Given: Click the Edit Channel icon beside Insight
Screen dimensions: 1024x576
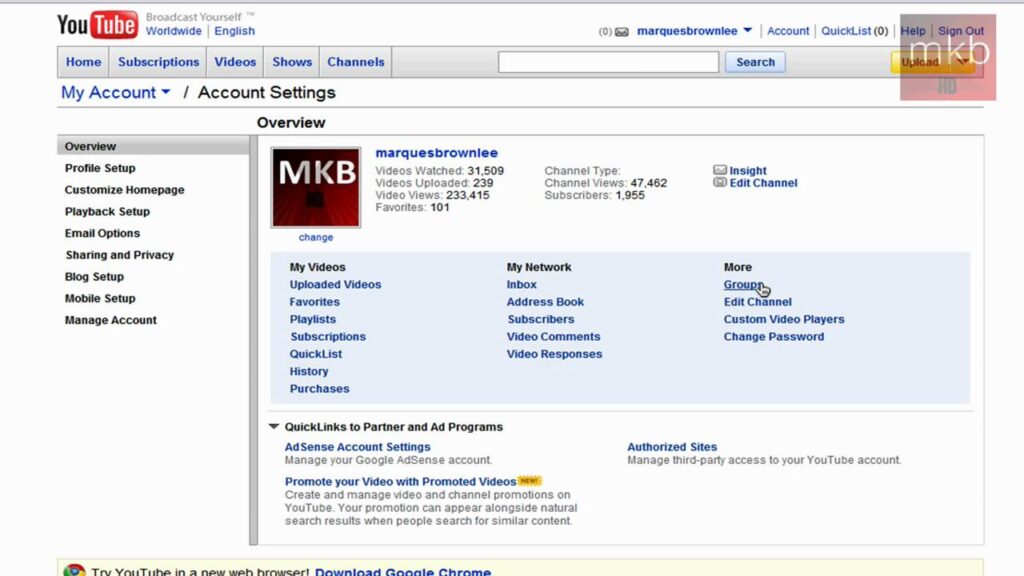Looking at the screenshot, I should (720, 182).
